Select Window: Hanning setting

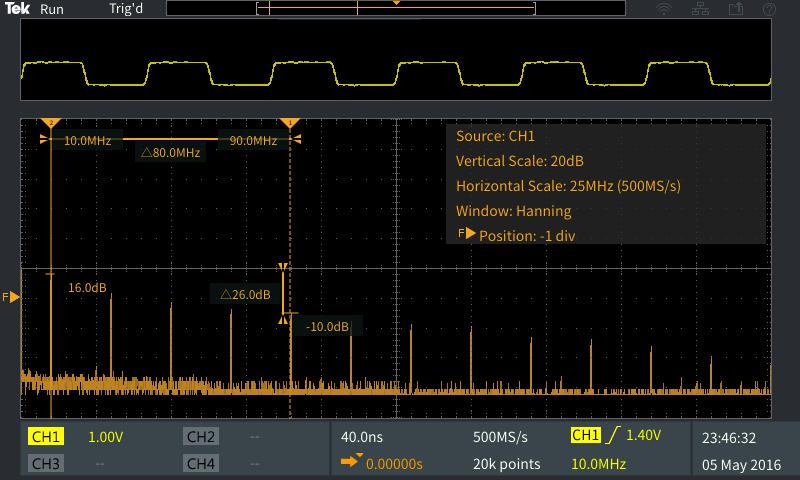point(513,211)
